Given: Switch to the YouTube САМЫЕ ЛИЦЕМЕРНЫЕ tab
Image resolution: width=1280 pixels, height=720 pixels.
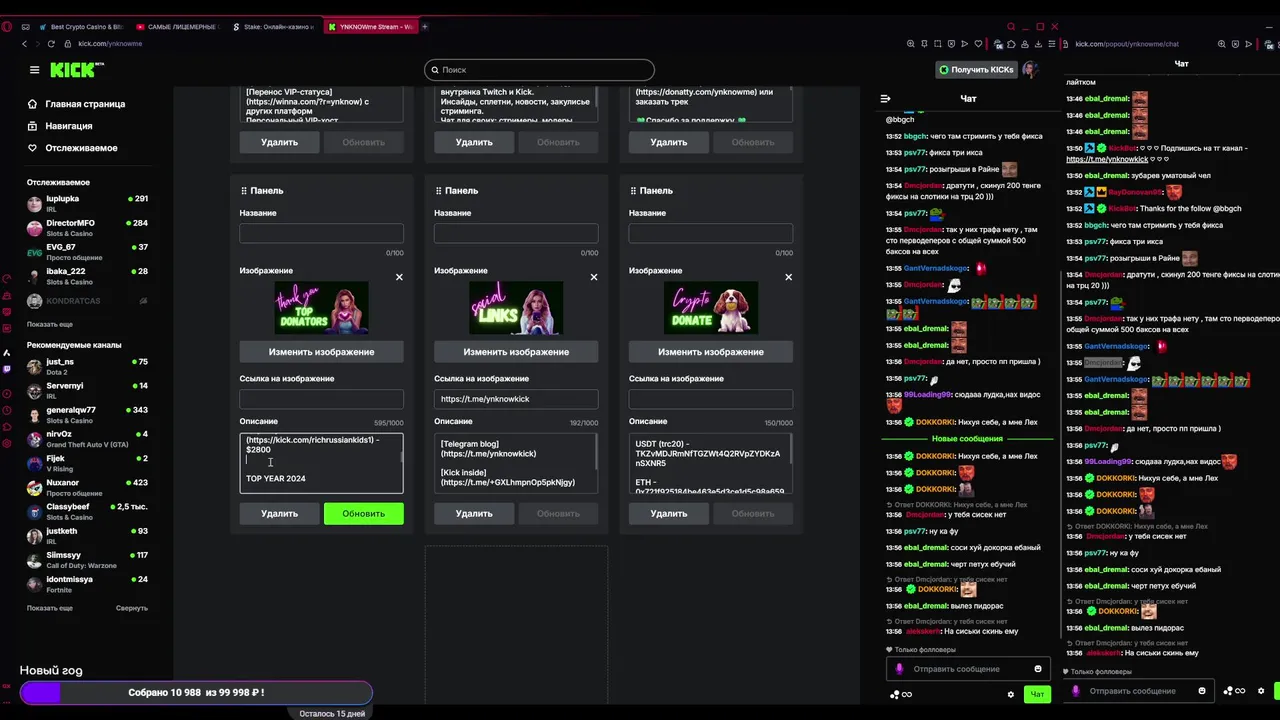Looking at the screenshot, I should pyautogui.click(x=177, y=27).
